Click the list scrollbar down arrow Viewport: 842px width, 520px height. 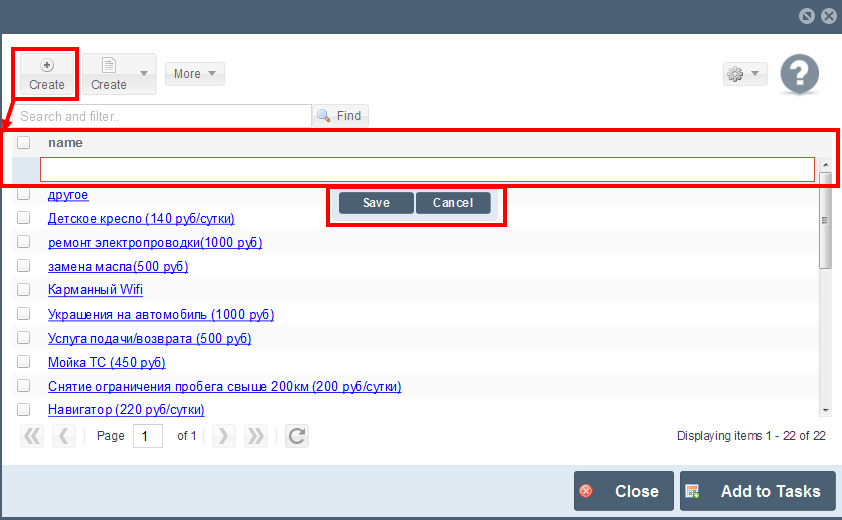click(x=825, y=410)
